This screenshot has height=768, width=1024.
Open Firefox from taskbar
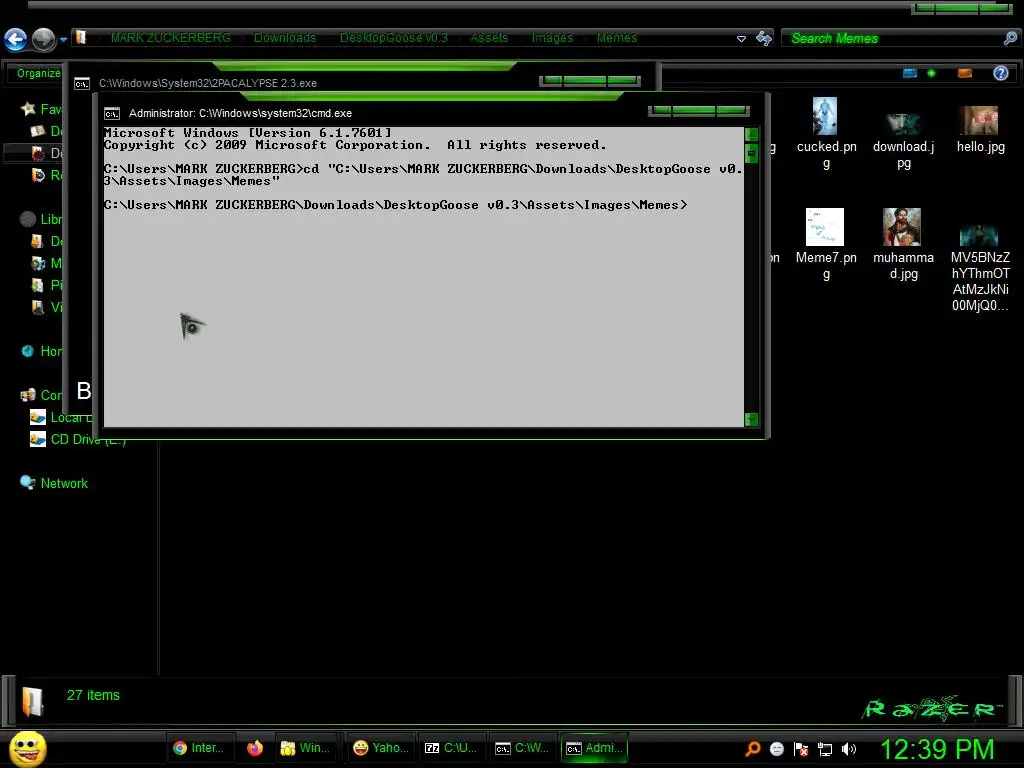point(255,748)
